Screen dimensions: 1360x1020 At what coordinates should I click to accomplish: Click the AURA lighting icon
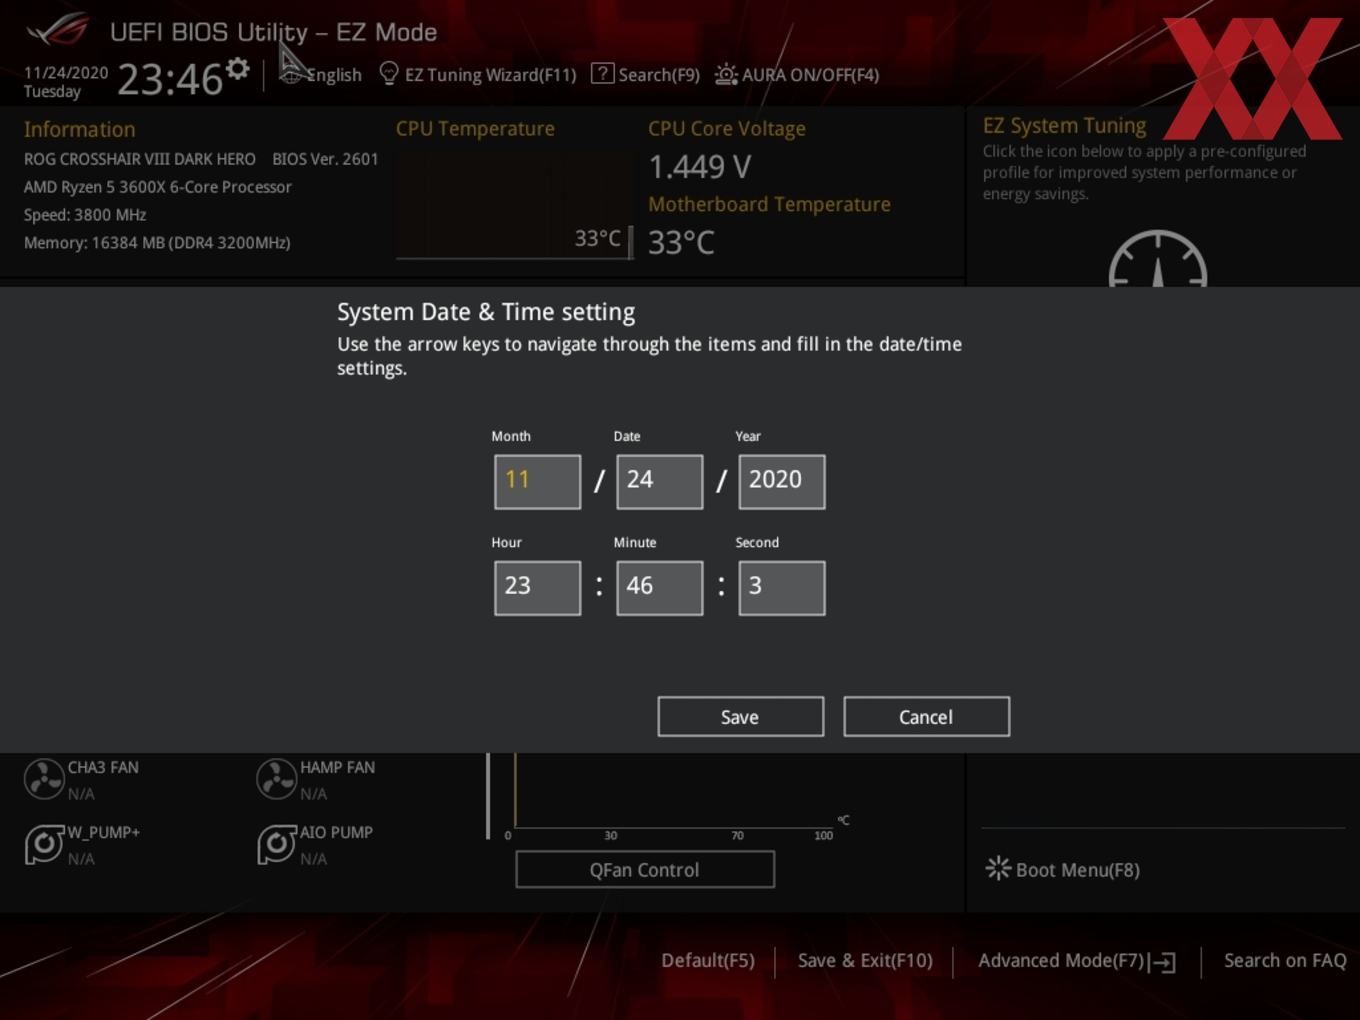pos(726,75)
